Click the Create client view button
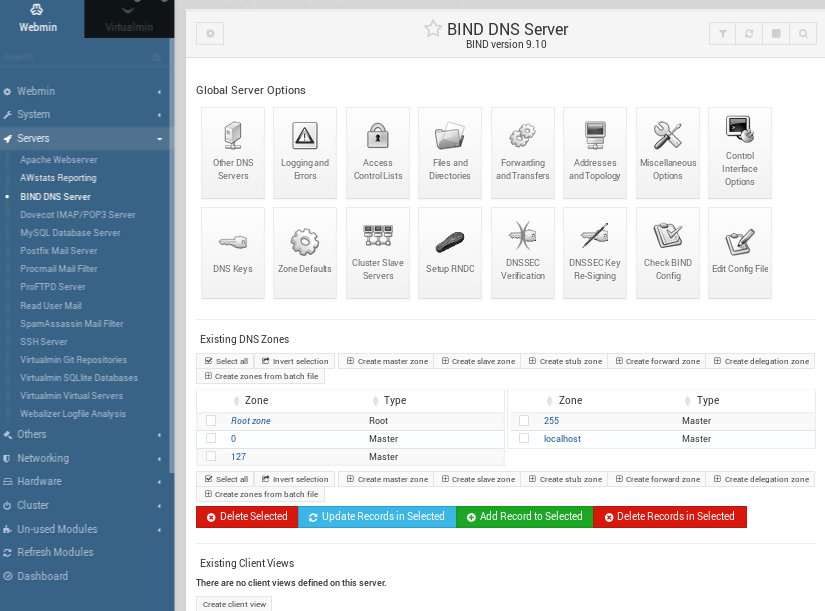Screen dimensions: 825x611 tap(234, 604)
